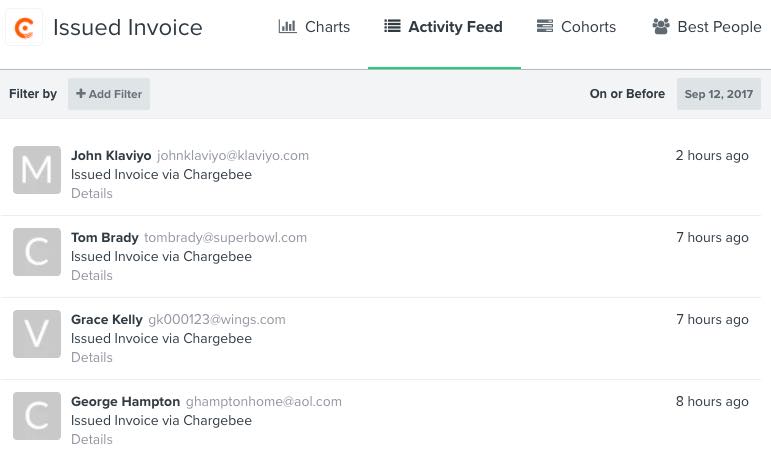Expand Details under John Klaviyo's invoice
The image size is (771, 459).
click(92, 194)
